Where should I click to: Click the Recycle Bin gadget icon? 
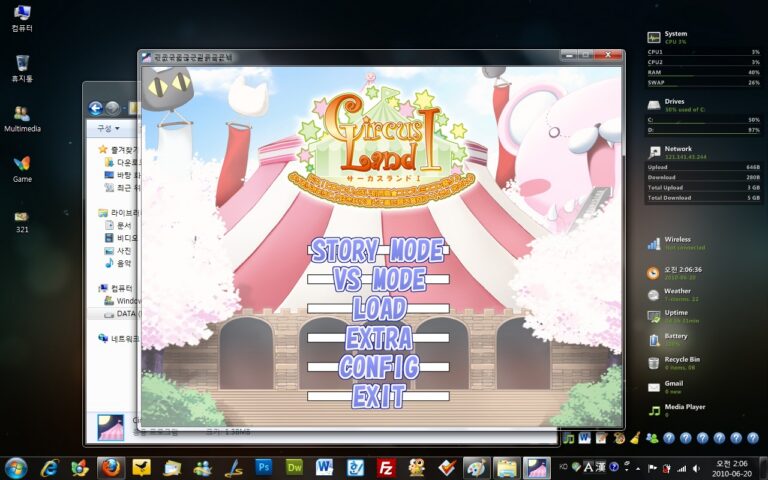[653, 363]
